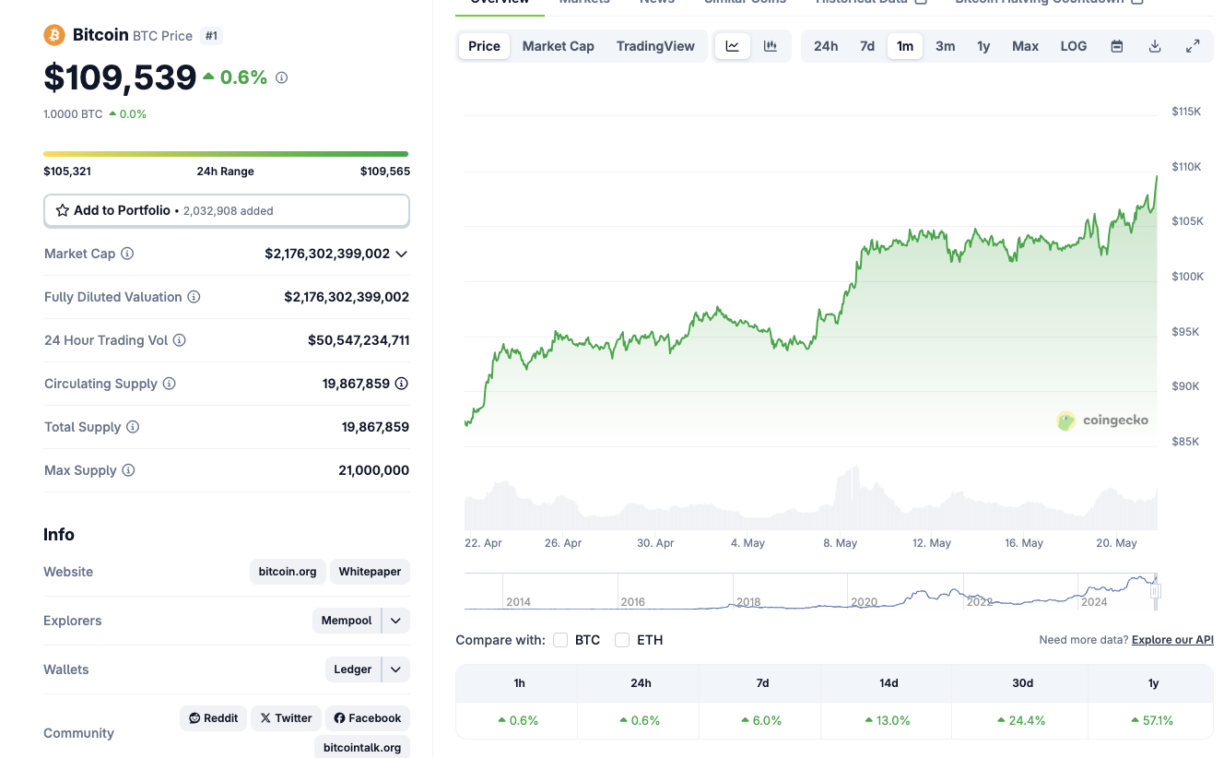Open the Explore our API link
The image size is (1224, 758).
[1172, 639]
